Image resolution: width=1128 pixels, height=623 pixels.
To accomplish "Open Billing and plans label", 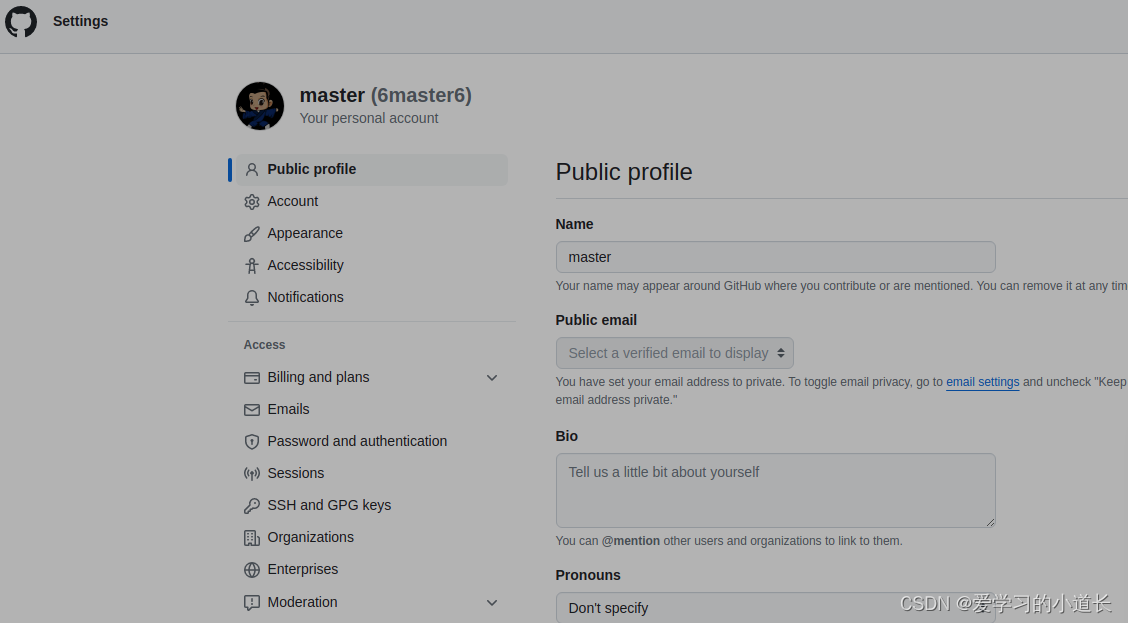I will click(x=319, y=378).
